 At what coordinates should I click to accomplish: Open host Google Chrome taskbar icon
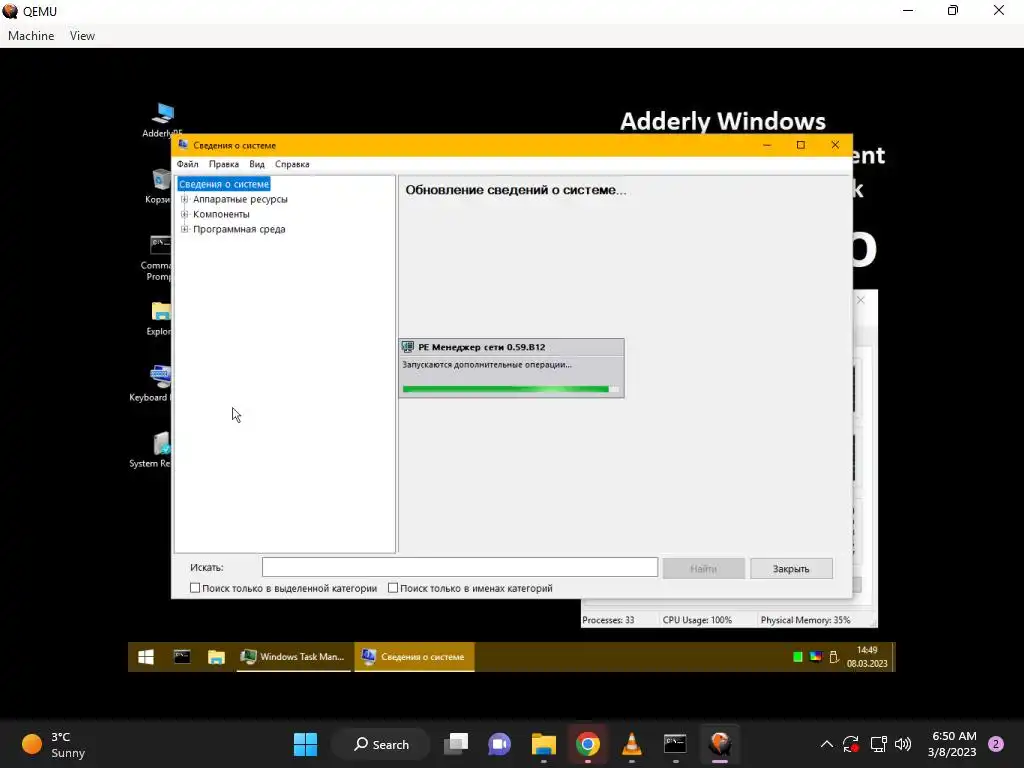[x=588, y=744]
